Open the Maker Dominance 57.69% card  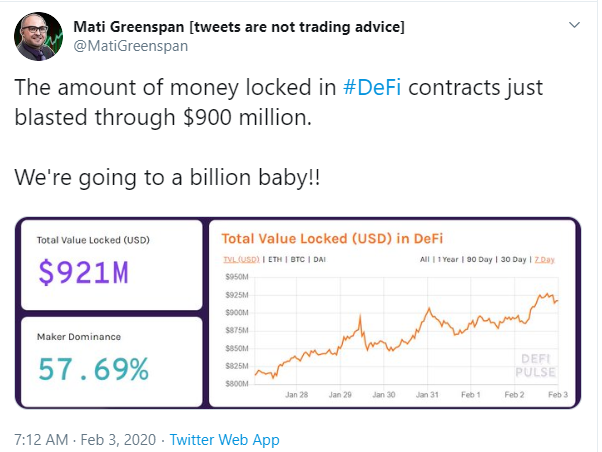112,362
